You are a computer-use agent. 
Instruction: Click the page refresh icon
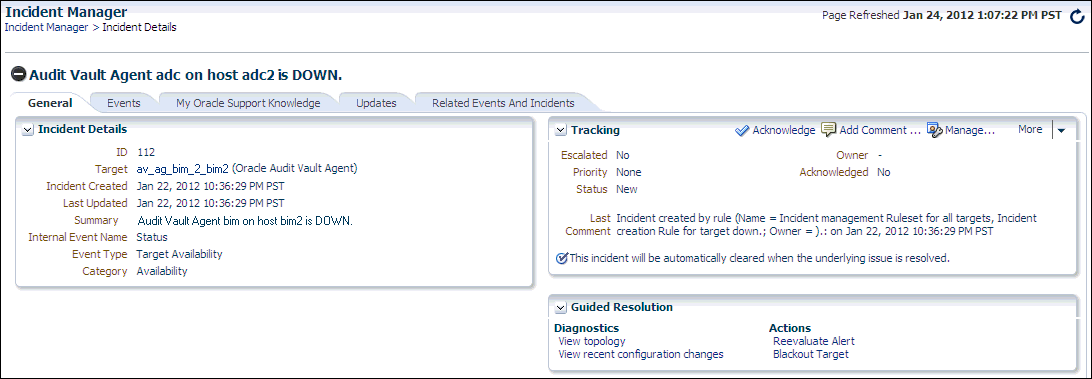click(1077, 17)
